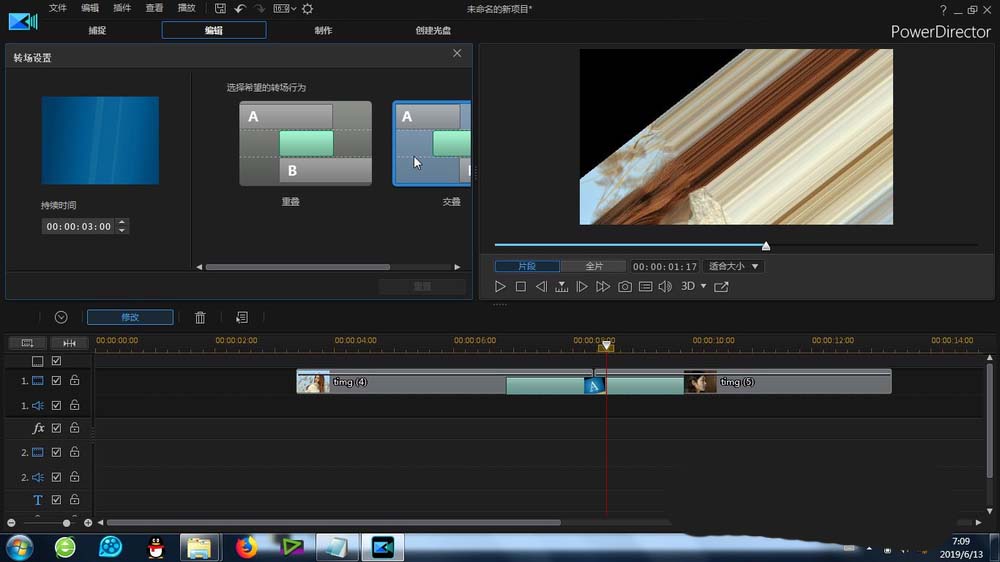The image size is (1000, 562).
Task: Toggle the lock on audio track 2
Action: click(74, 477)
